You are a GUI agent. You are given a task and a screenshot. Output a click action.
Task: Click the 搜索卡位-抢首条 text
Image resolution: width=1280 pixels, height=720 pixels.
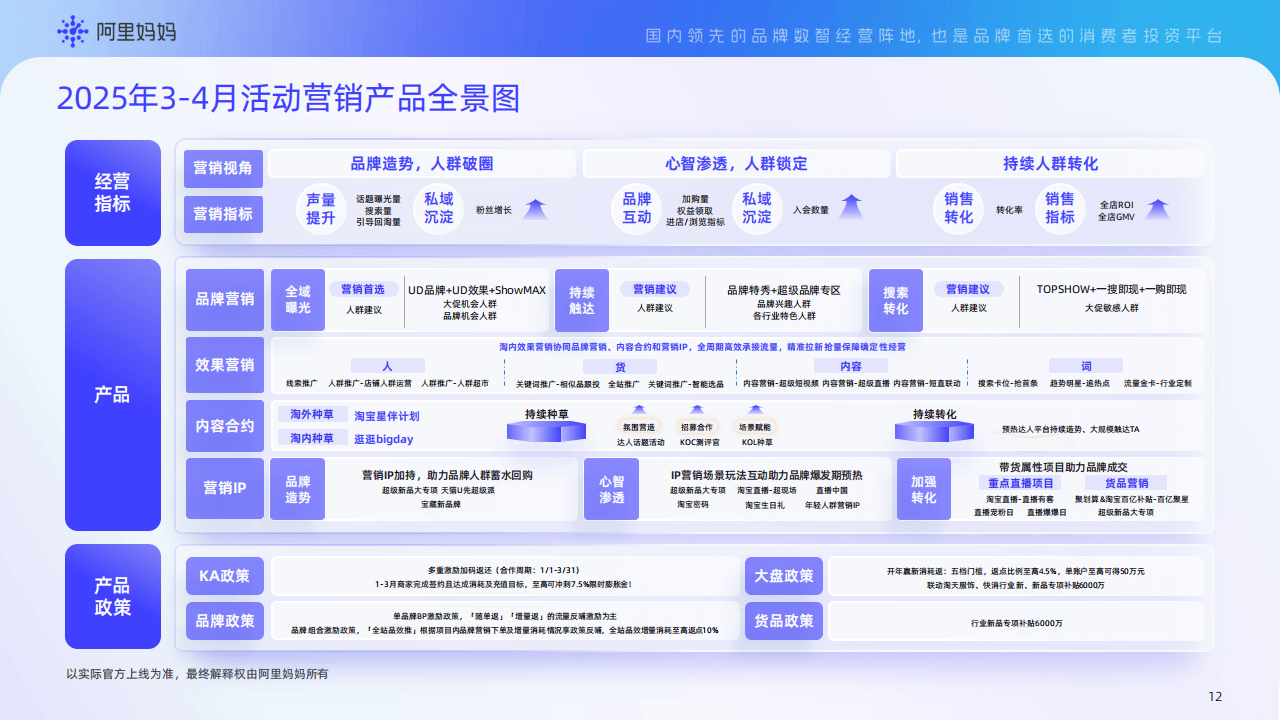click(x=1007, y=384)
